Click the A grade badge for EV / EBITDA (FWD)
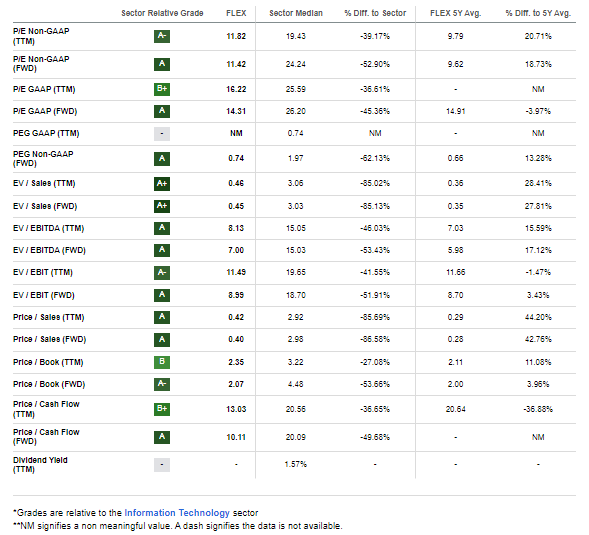The width and height of the screenshot is (589, 535). click(x=162, y=250)
